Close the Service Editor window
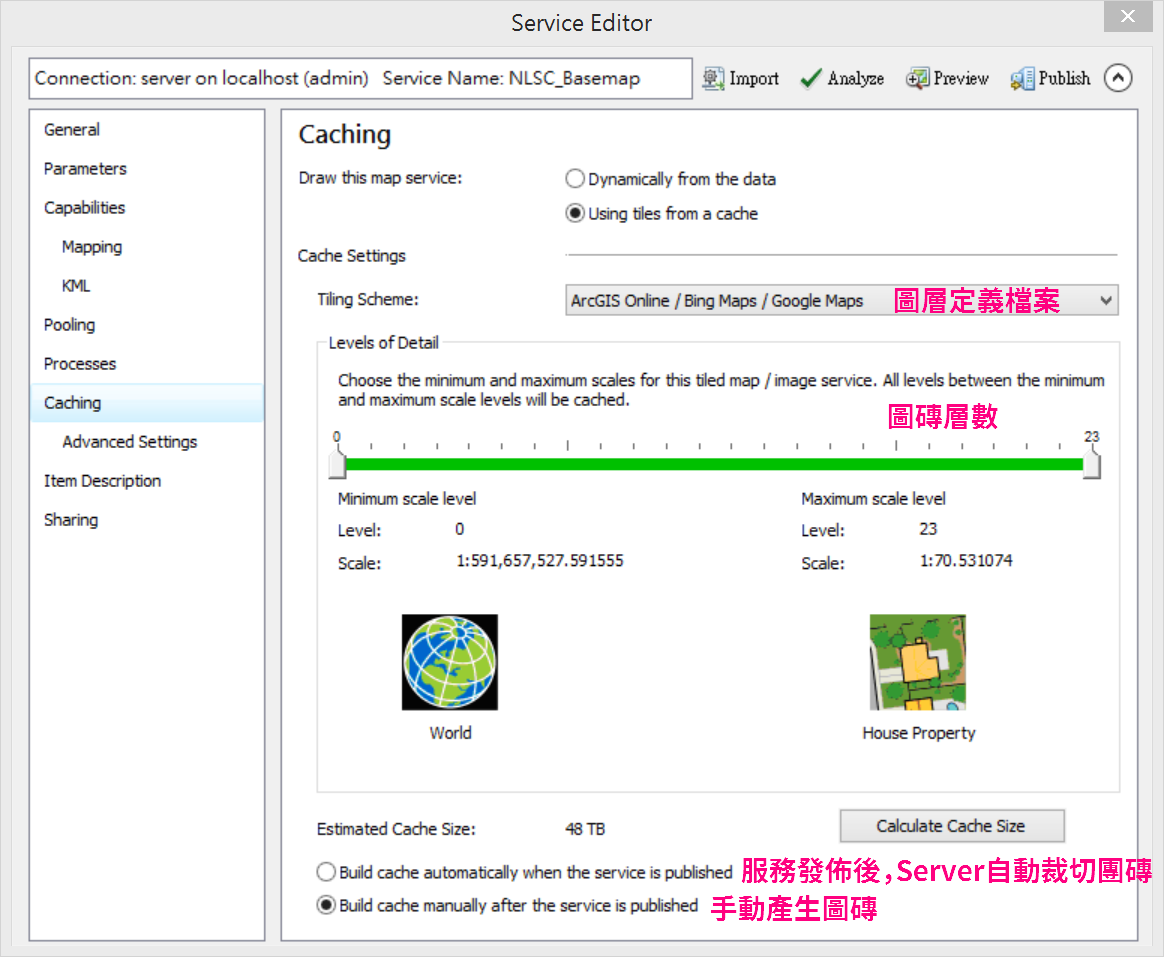1164x957 pixels. (1128, 16)
